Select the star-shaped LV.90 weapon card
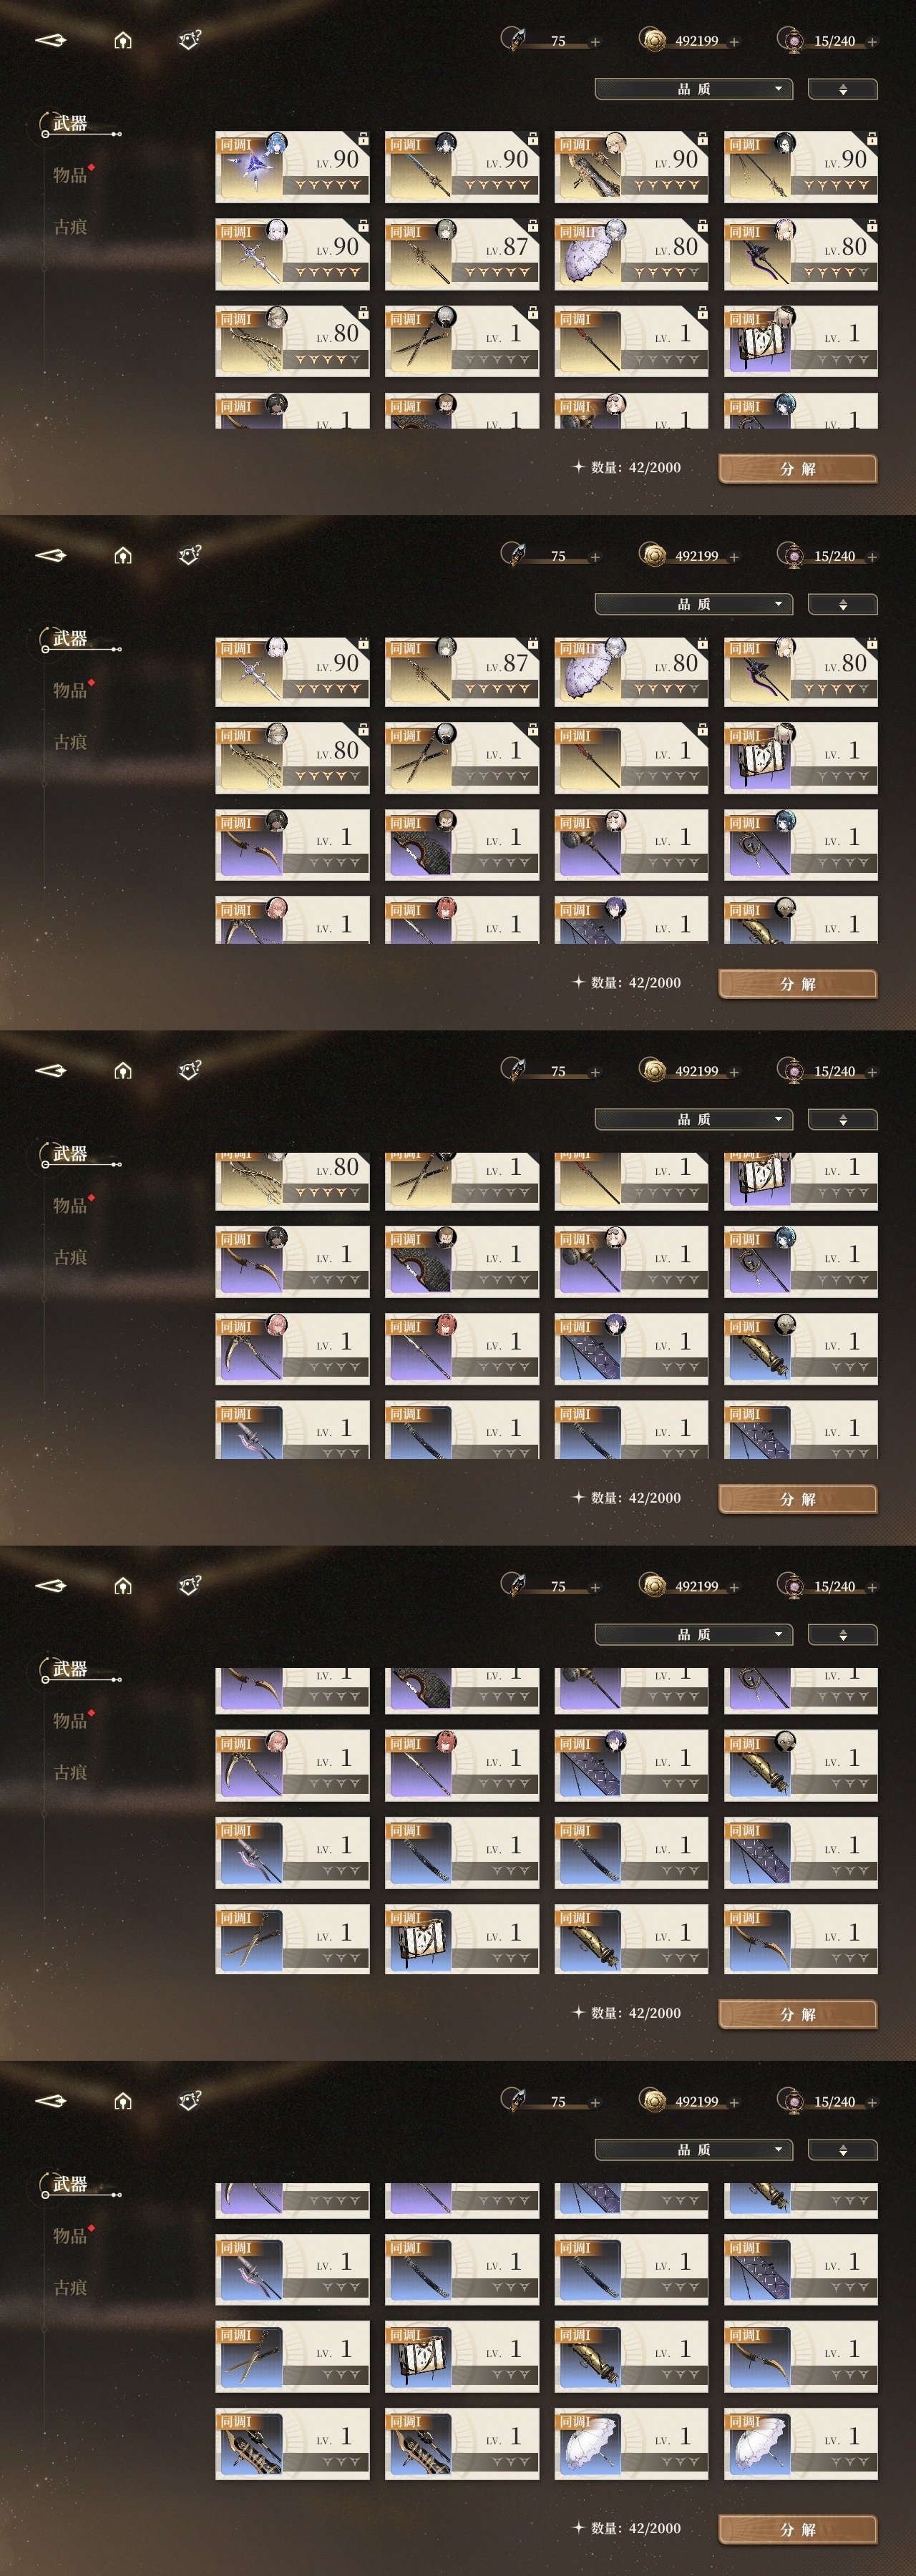916x2576 pixels. point(292,167)
